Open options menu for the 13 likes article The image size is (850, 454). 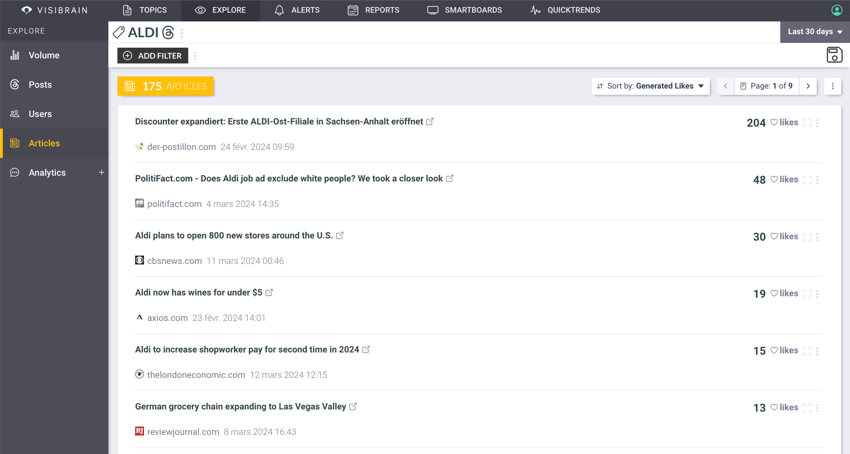point(817,407)
